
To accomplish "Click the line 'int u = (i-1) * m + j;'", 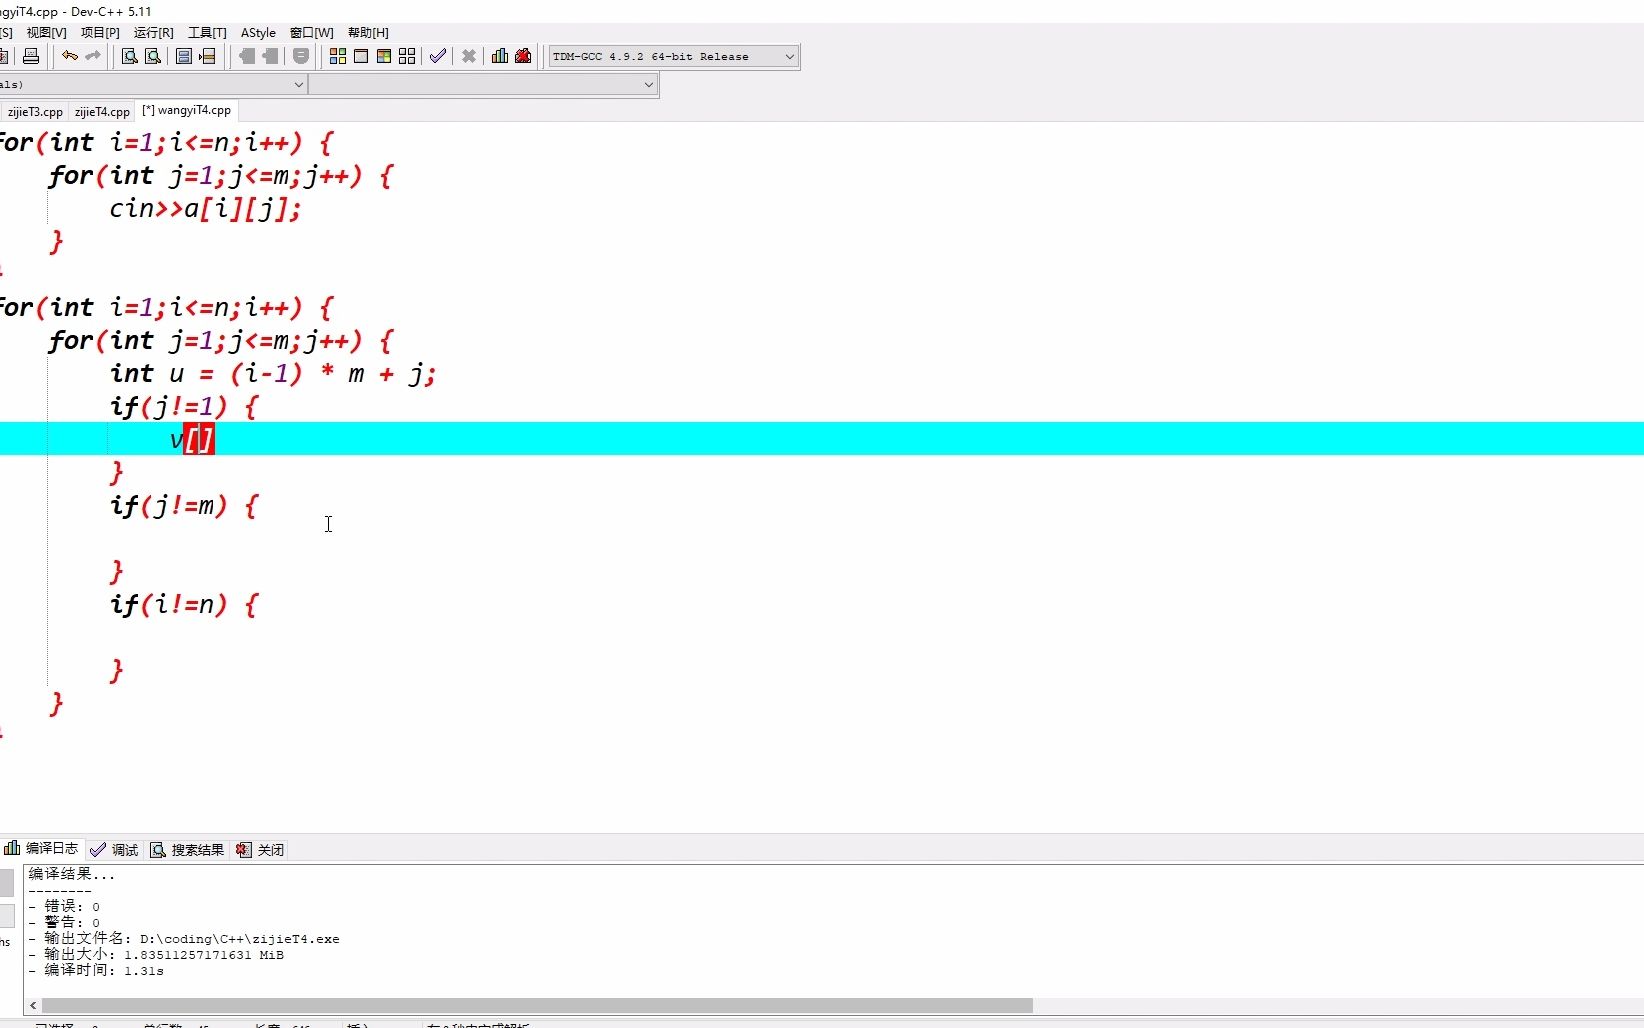I will 273,374.
